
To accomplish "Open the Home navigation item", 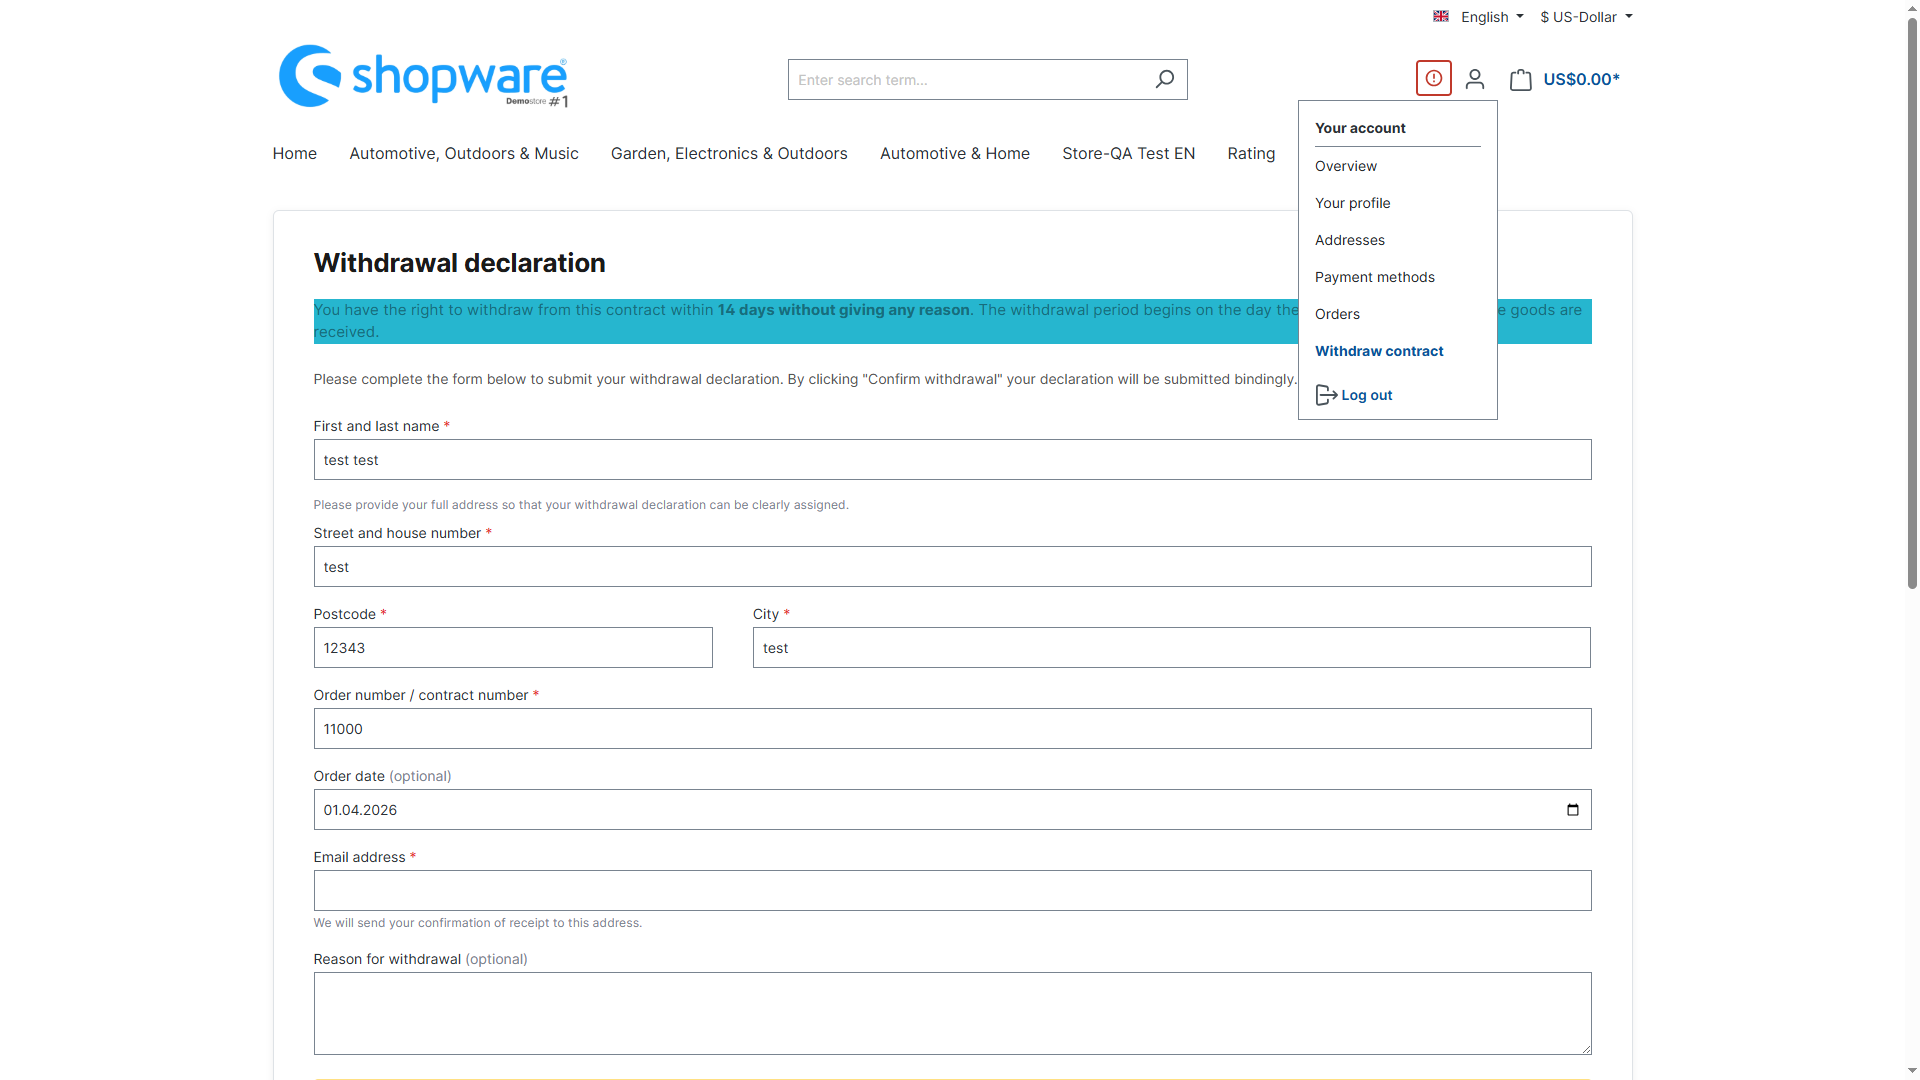I will click(x=294, y=153).
